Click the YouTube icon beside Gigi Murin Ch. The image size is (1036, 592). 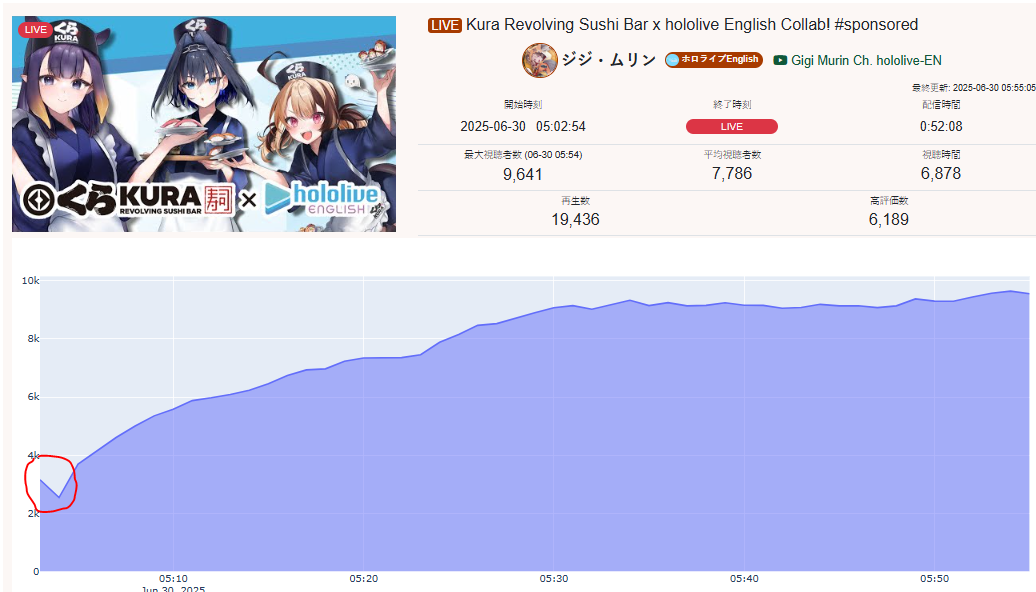[780, 60]
